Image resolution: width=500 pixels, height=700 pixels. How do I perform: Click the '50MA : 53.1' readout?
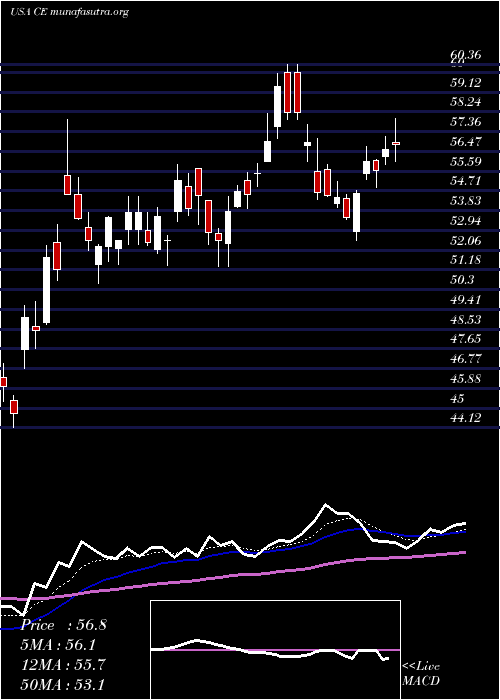coord(63,684)
